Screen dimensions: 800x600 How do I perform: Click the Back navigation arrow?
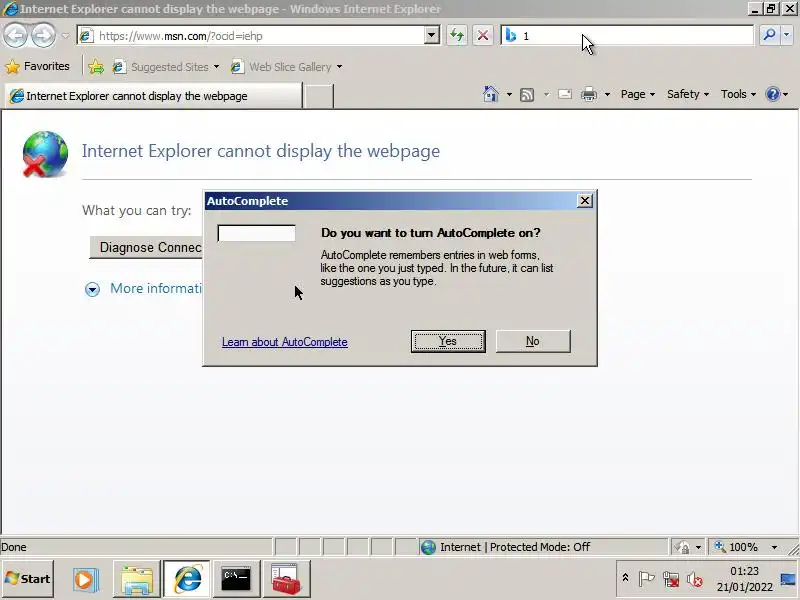coord(15,36)
